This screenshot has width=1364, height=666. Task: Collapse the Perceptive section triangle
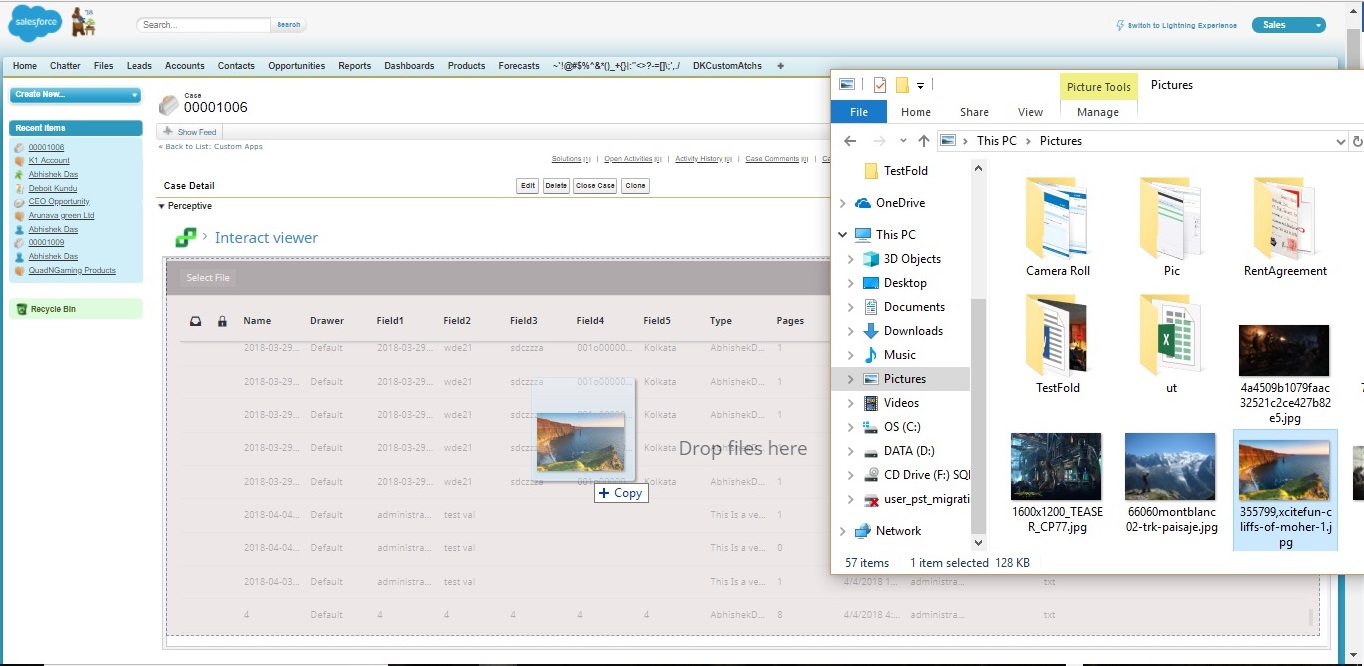click(x=161, y=205)
